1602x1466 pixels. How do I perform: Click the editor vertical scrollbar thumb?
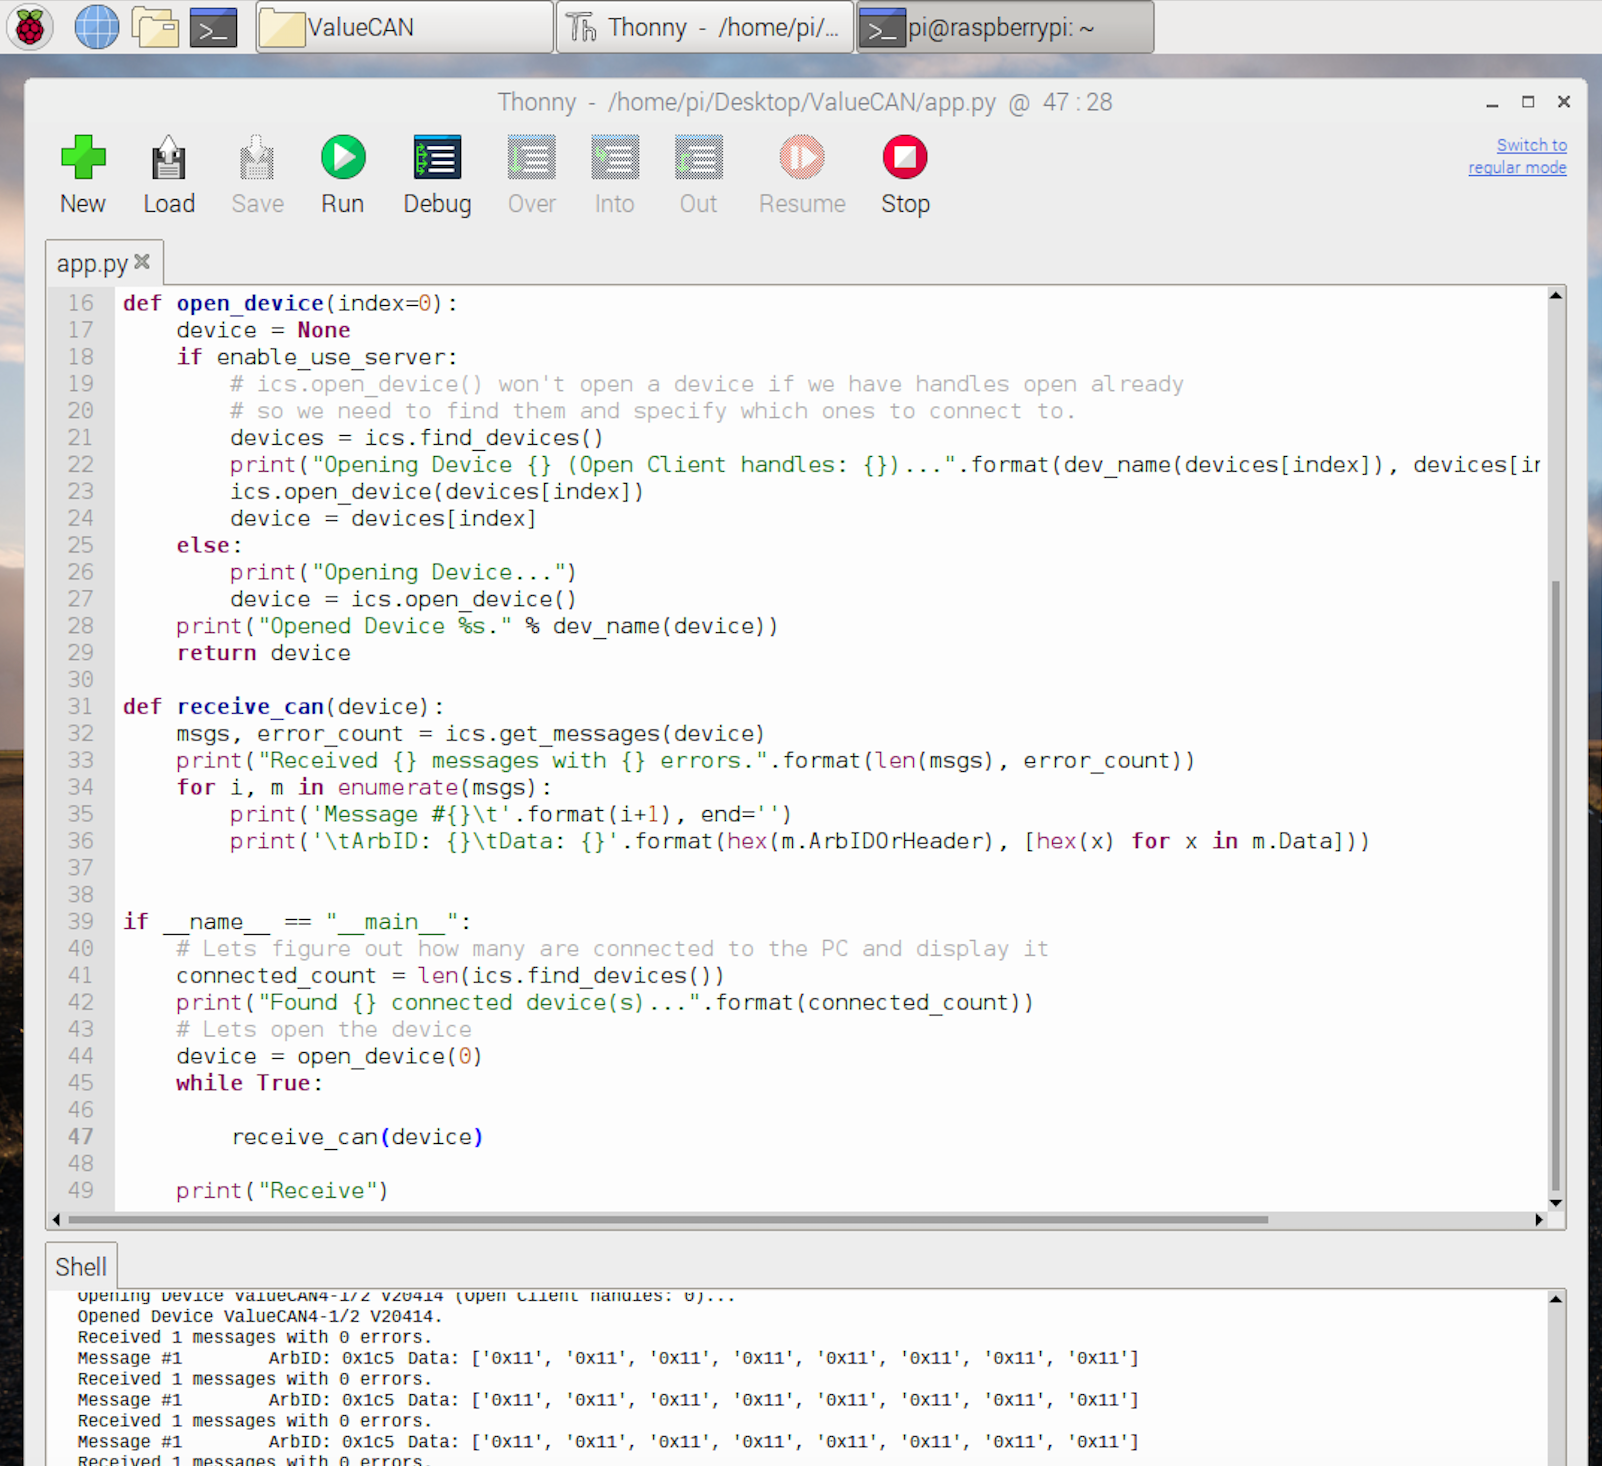[1556, 885]
